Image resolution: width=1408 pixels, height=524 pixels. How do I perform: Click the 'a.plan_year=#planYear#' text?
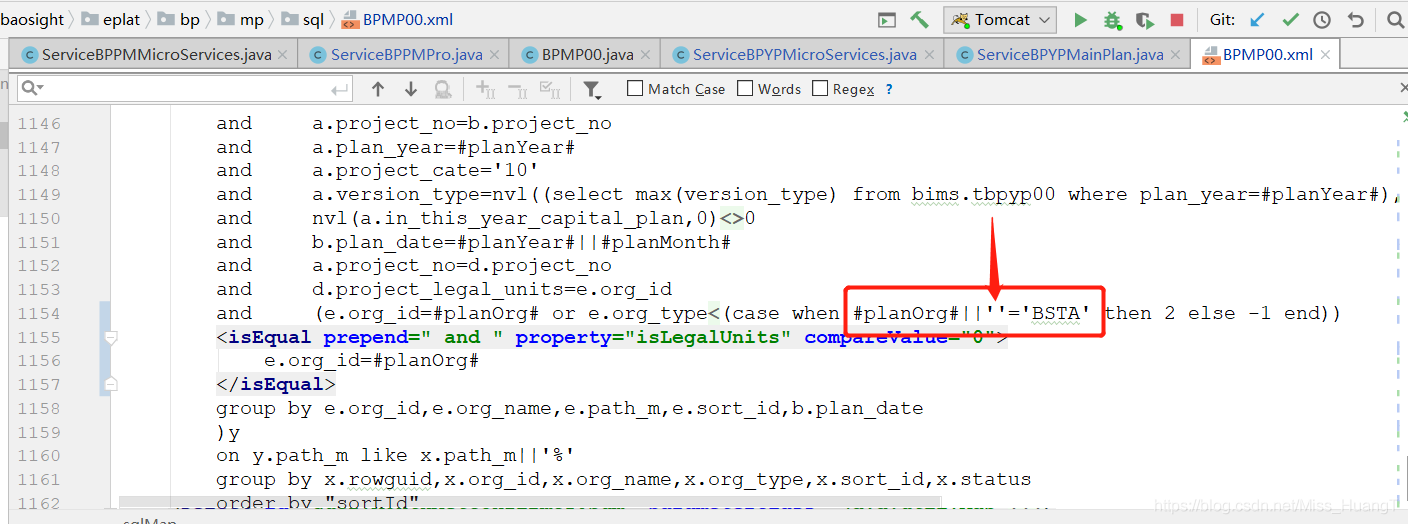pos(443,147)
